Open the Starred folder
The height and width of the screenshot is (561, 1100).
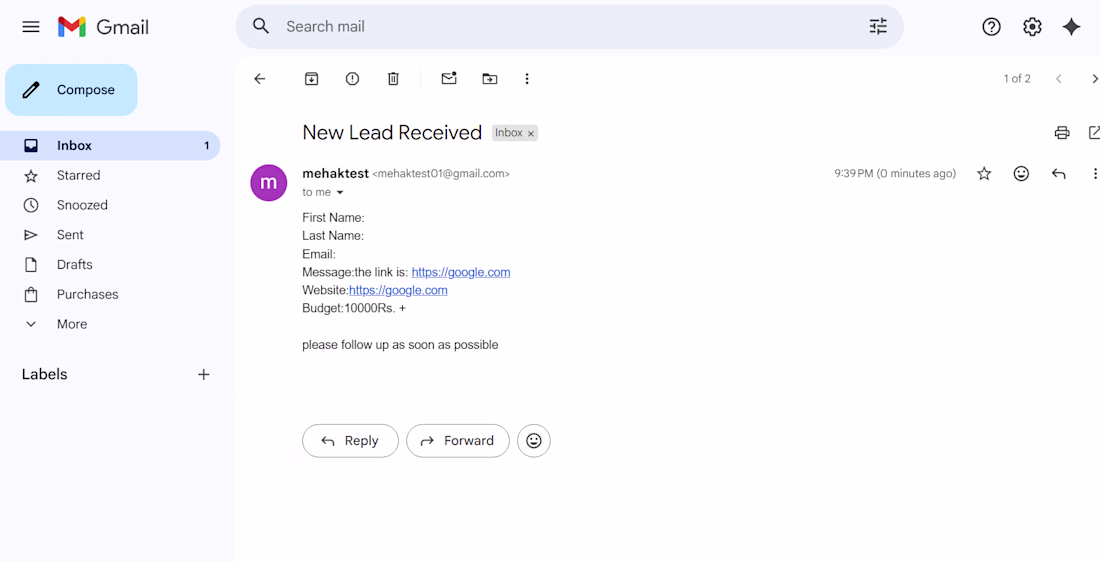(78, 175)
